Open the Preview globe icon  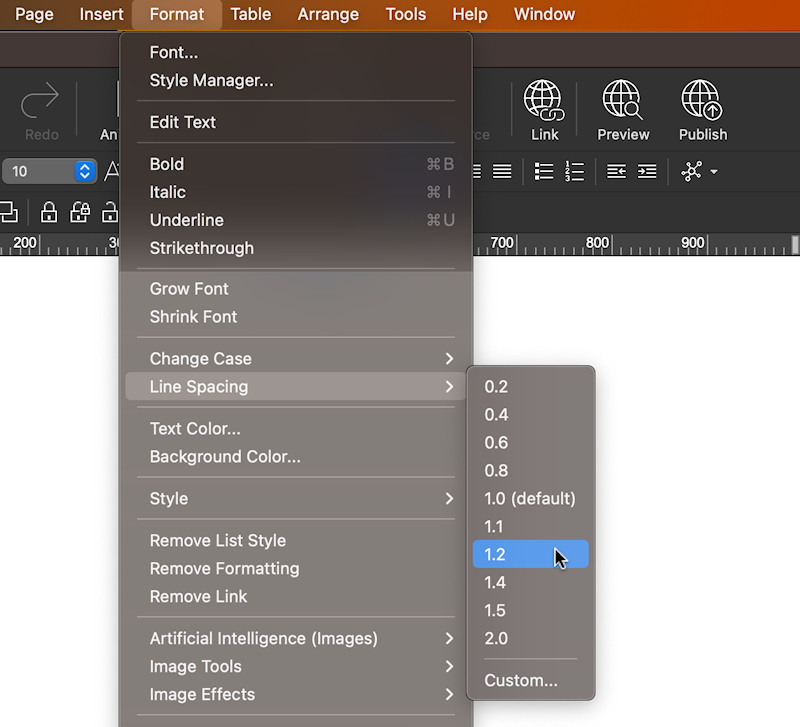pyautogui.click(x=623, y=101)
